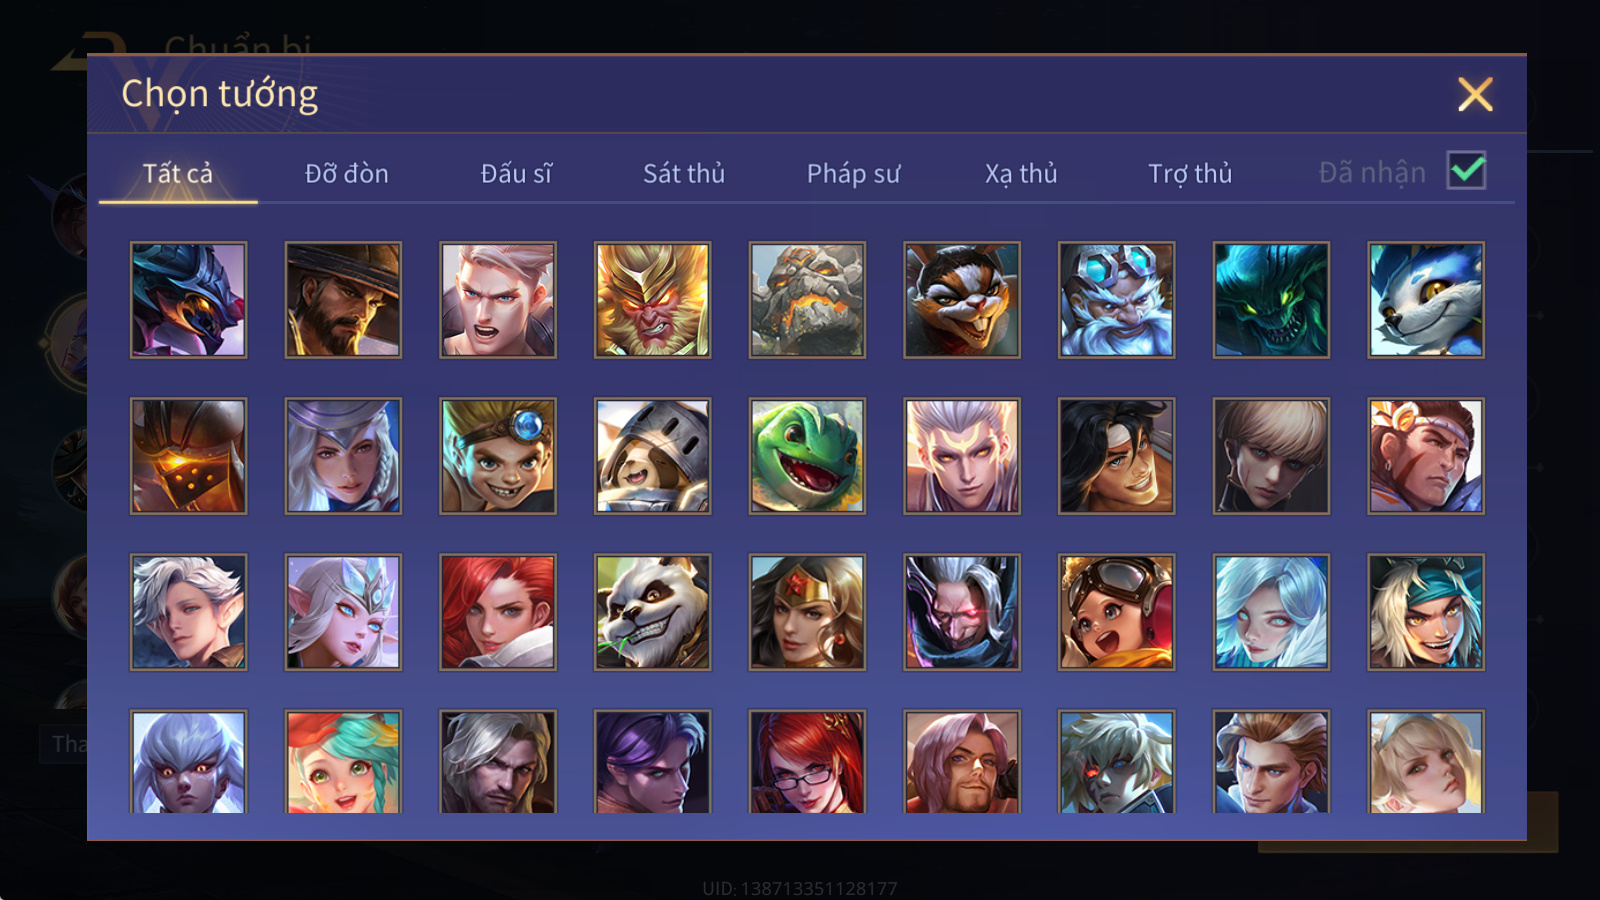Select the goggles pilot girl hero
Viewport: 1600px width, 900px height.
(x=1116, y=612)
